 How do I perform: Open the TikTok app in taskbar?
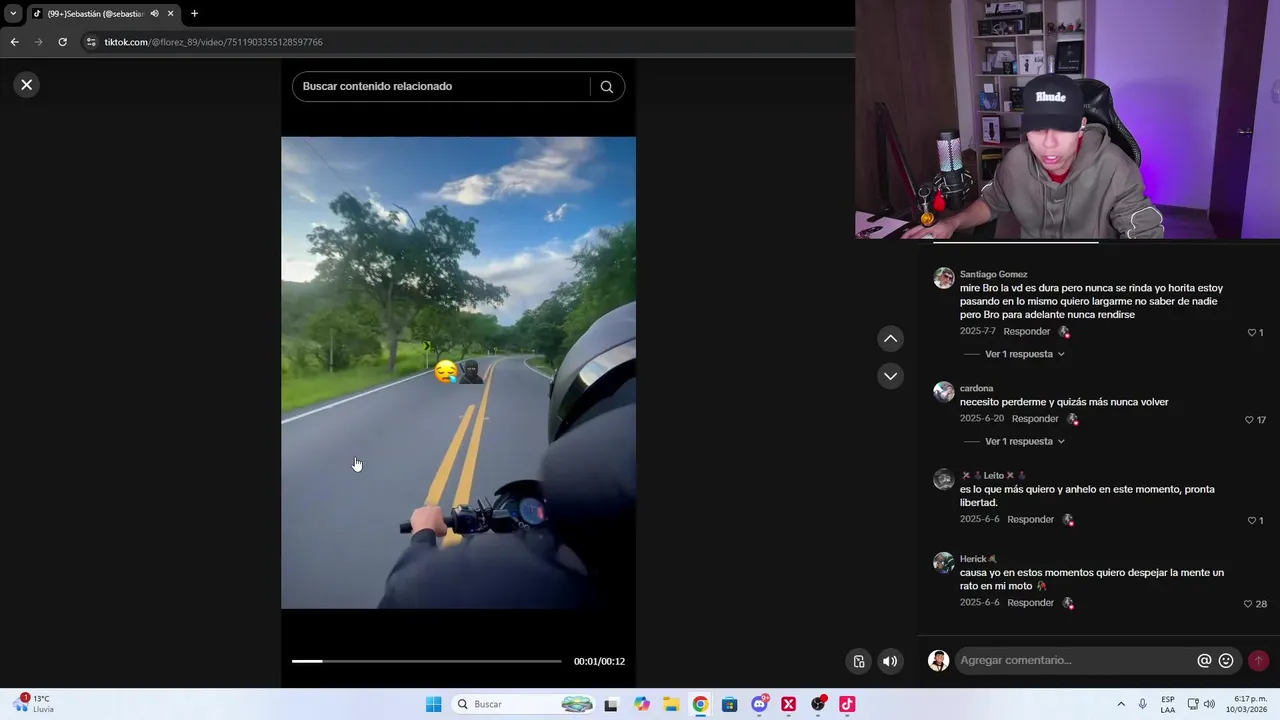(847, 704)
